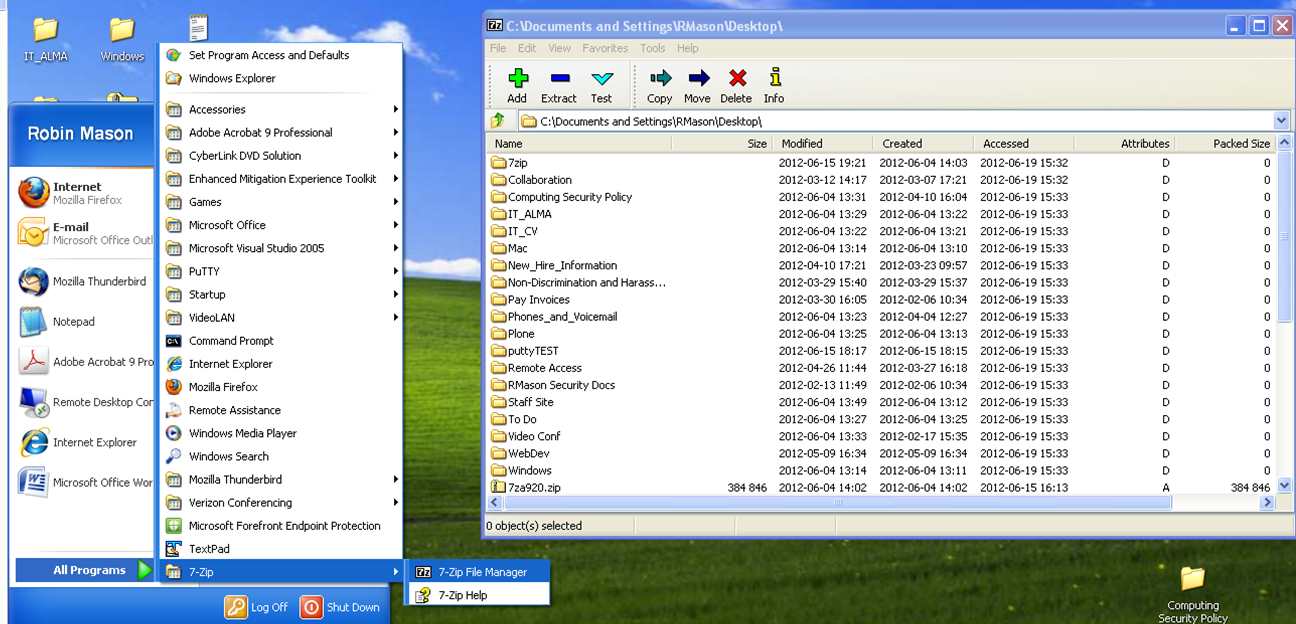
Task: Open the Info toolbar icon
Action: point(774,79)
